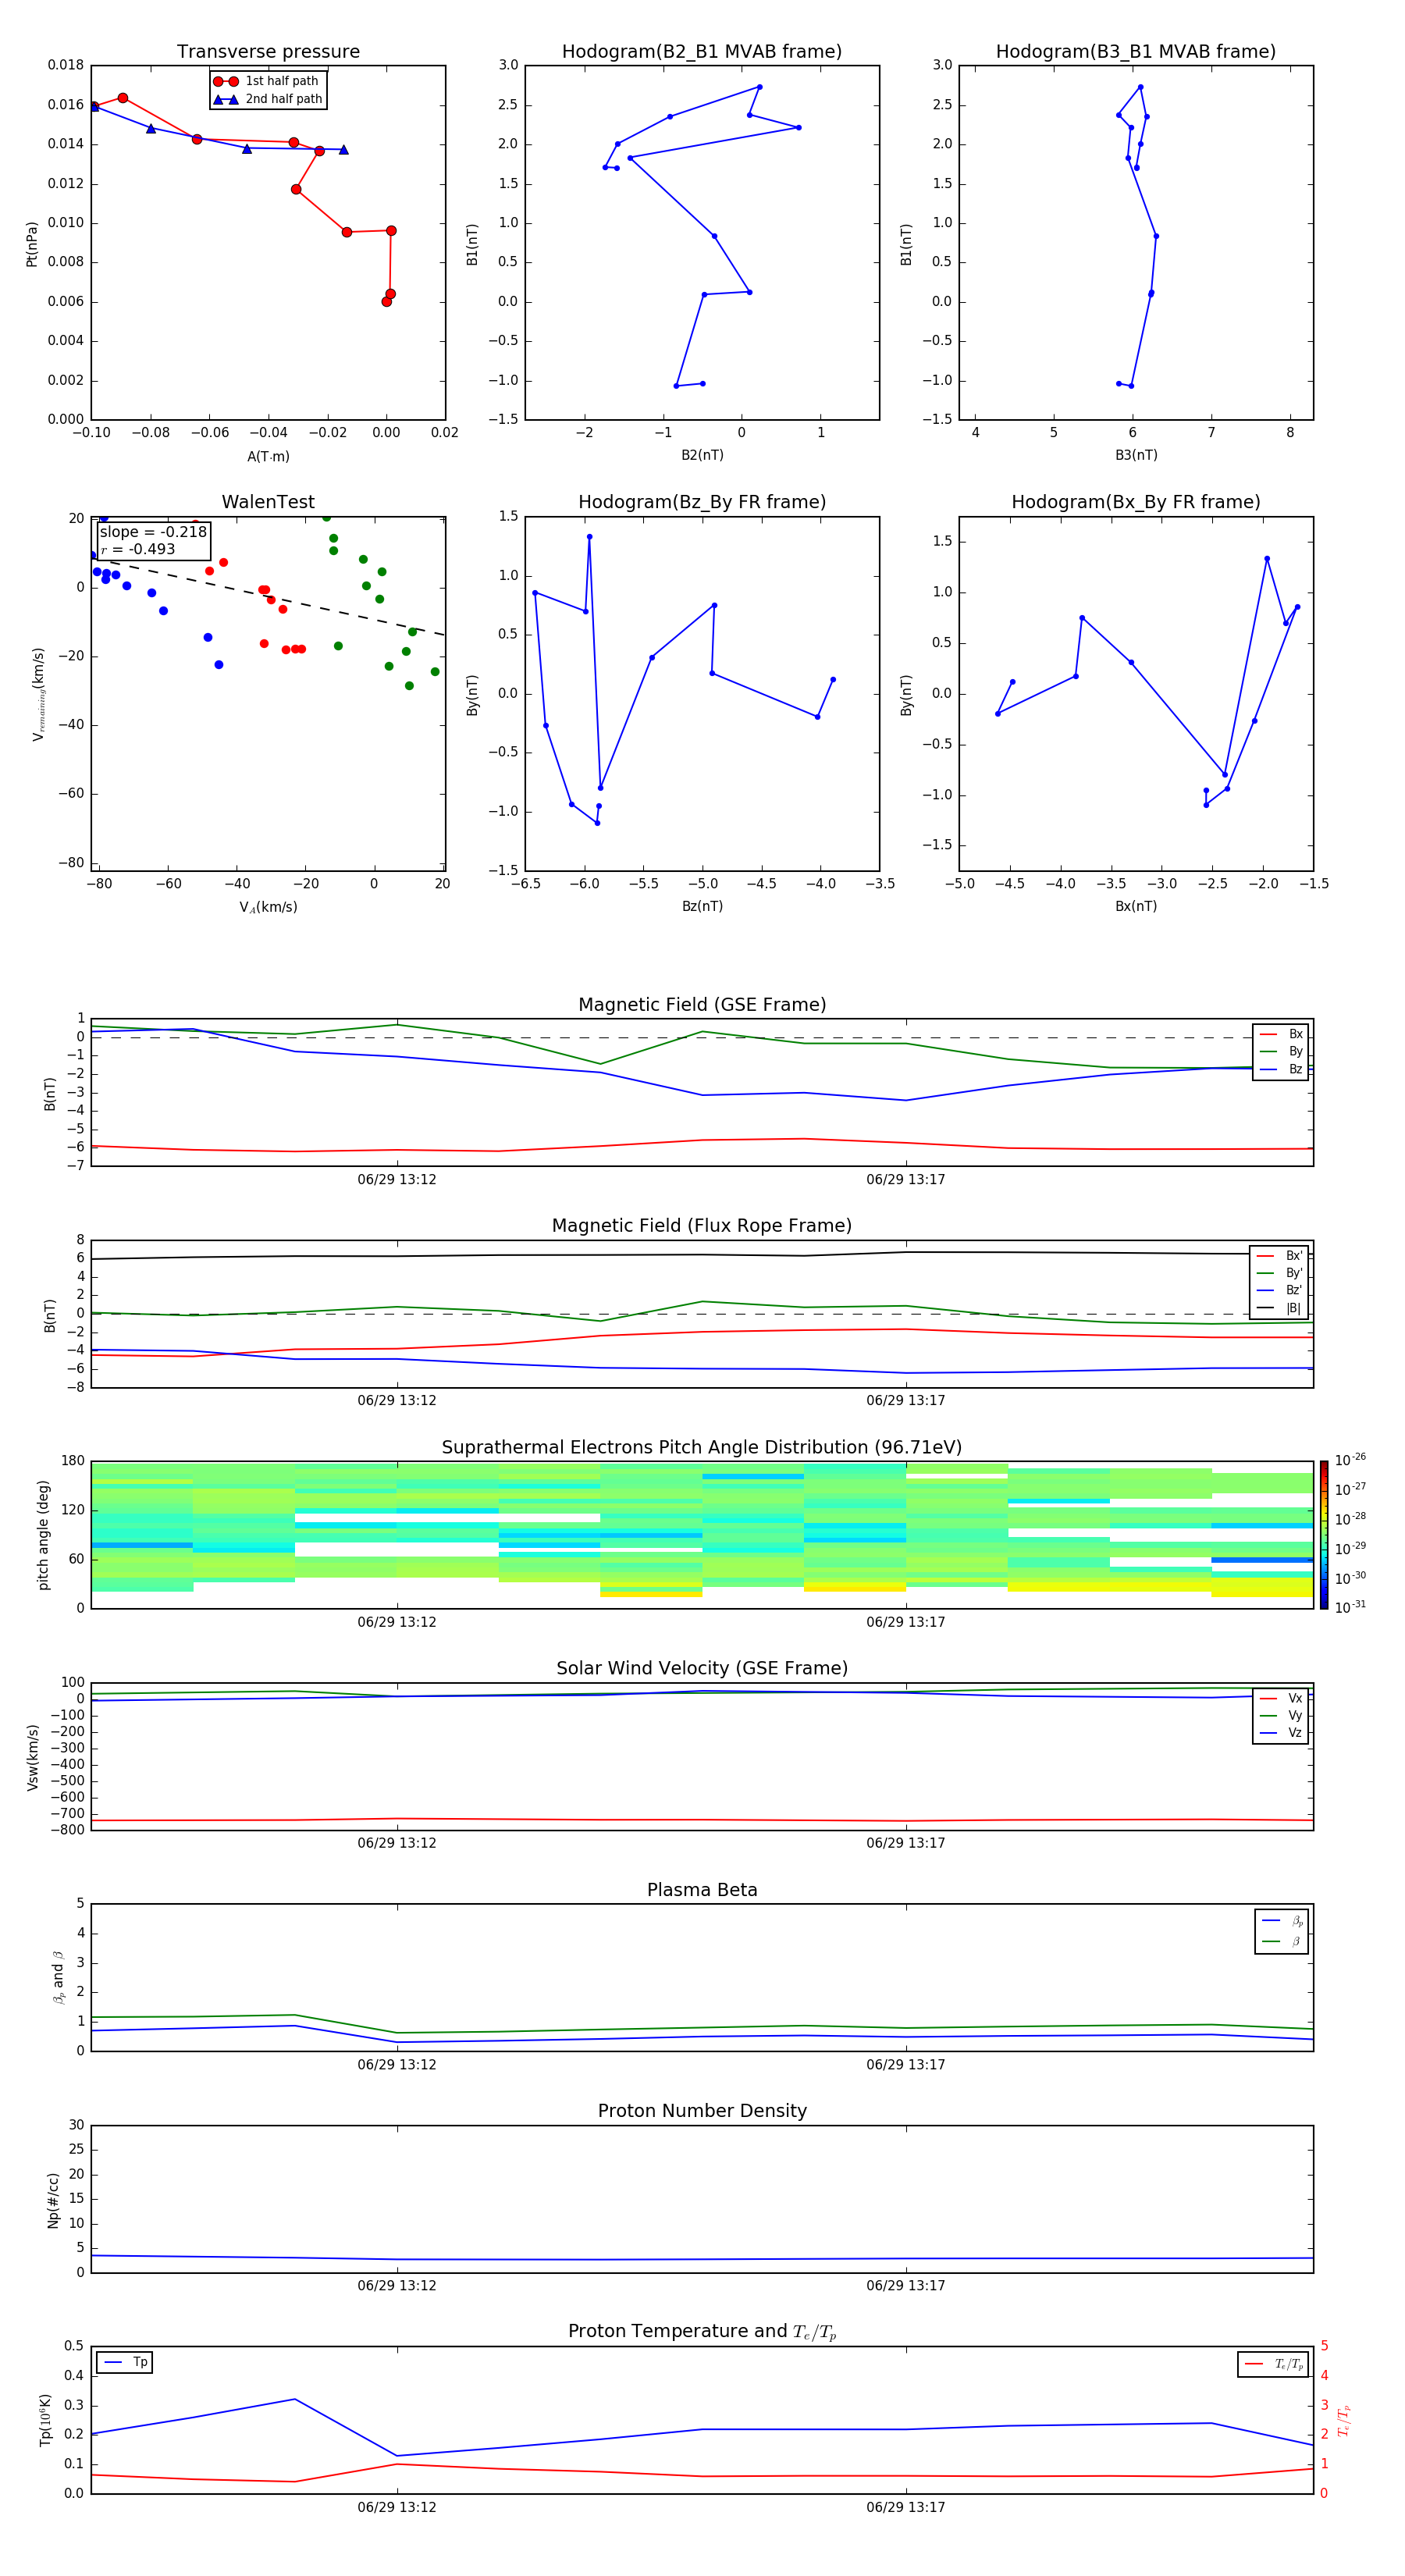The image size is (1405, 2576).
Task: Click the 'Hodogram(Bx_By FR frame)' title
Action: [x=1136, y=502]
